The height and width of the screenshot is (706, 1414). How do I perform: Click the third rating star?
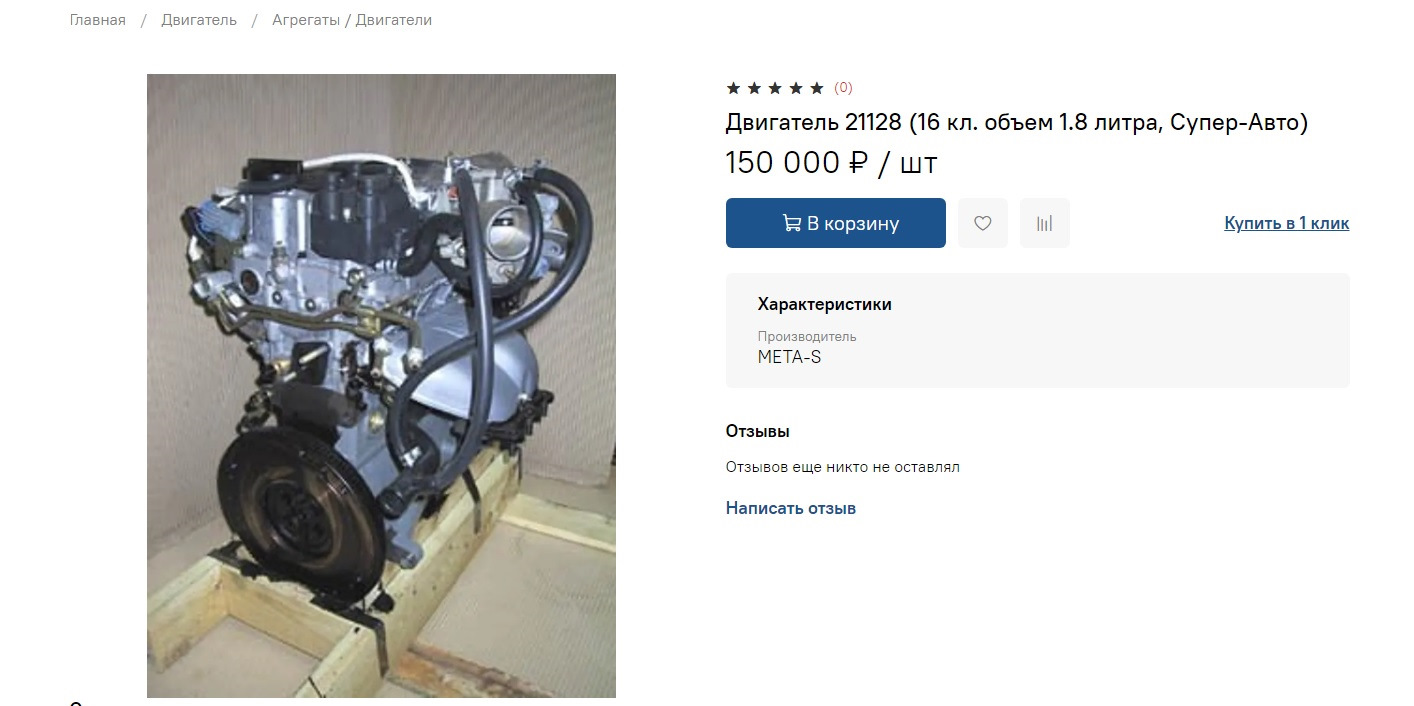[775, 88]
